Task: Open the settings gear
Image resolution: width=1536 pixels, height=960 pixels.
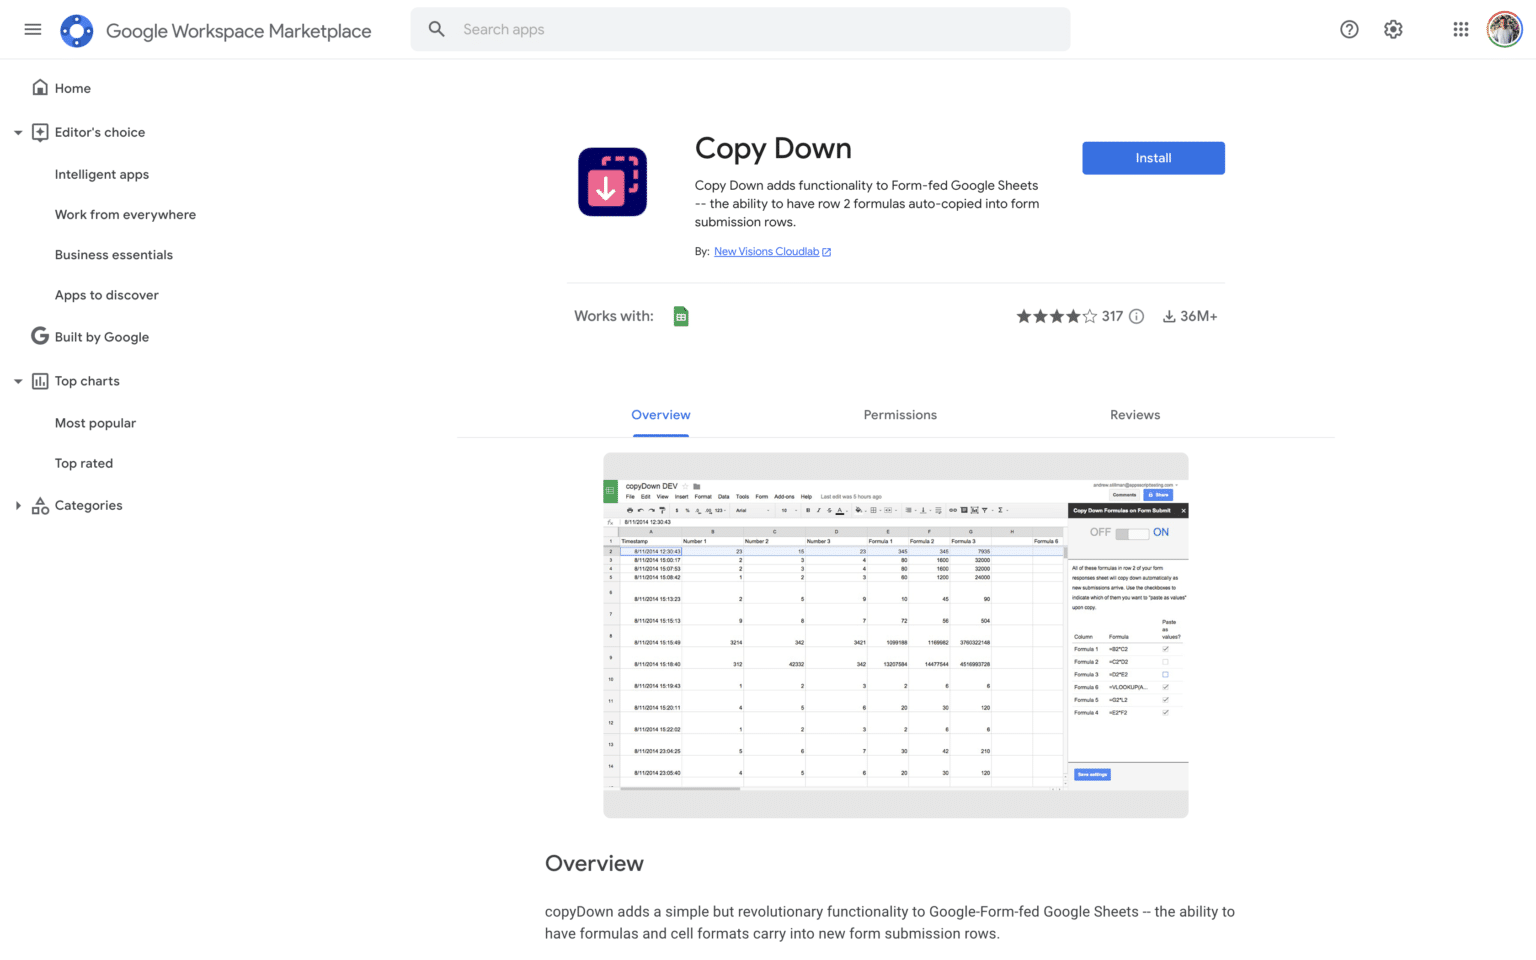Action: pyautogui.click(x=1393, y=29)
